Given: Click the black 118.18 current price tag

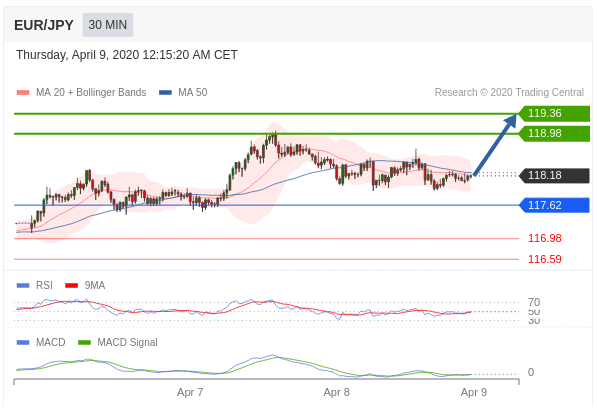Looking at the screenshot, I should point(554,175).
